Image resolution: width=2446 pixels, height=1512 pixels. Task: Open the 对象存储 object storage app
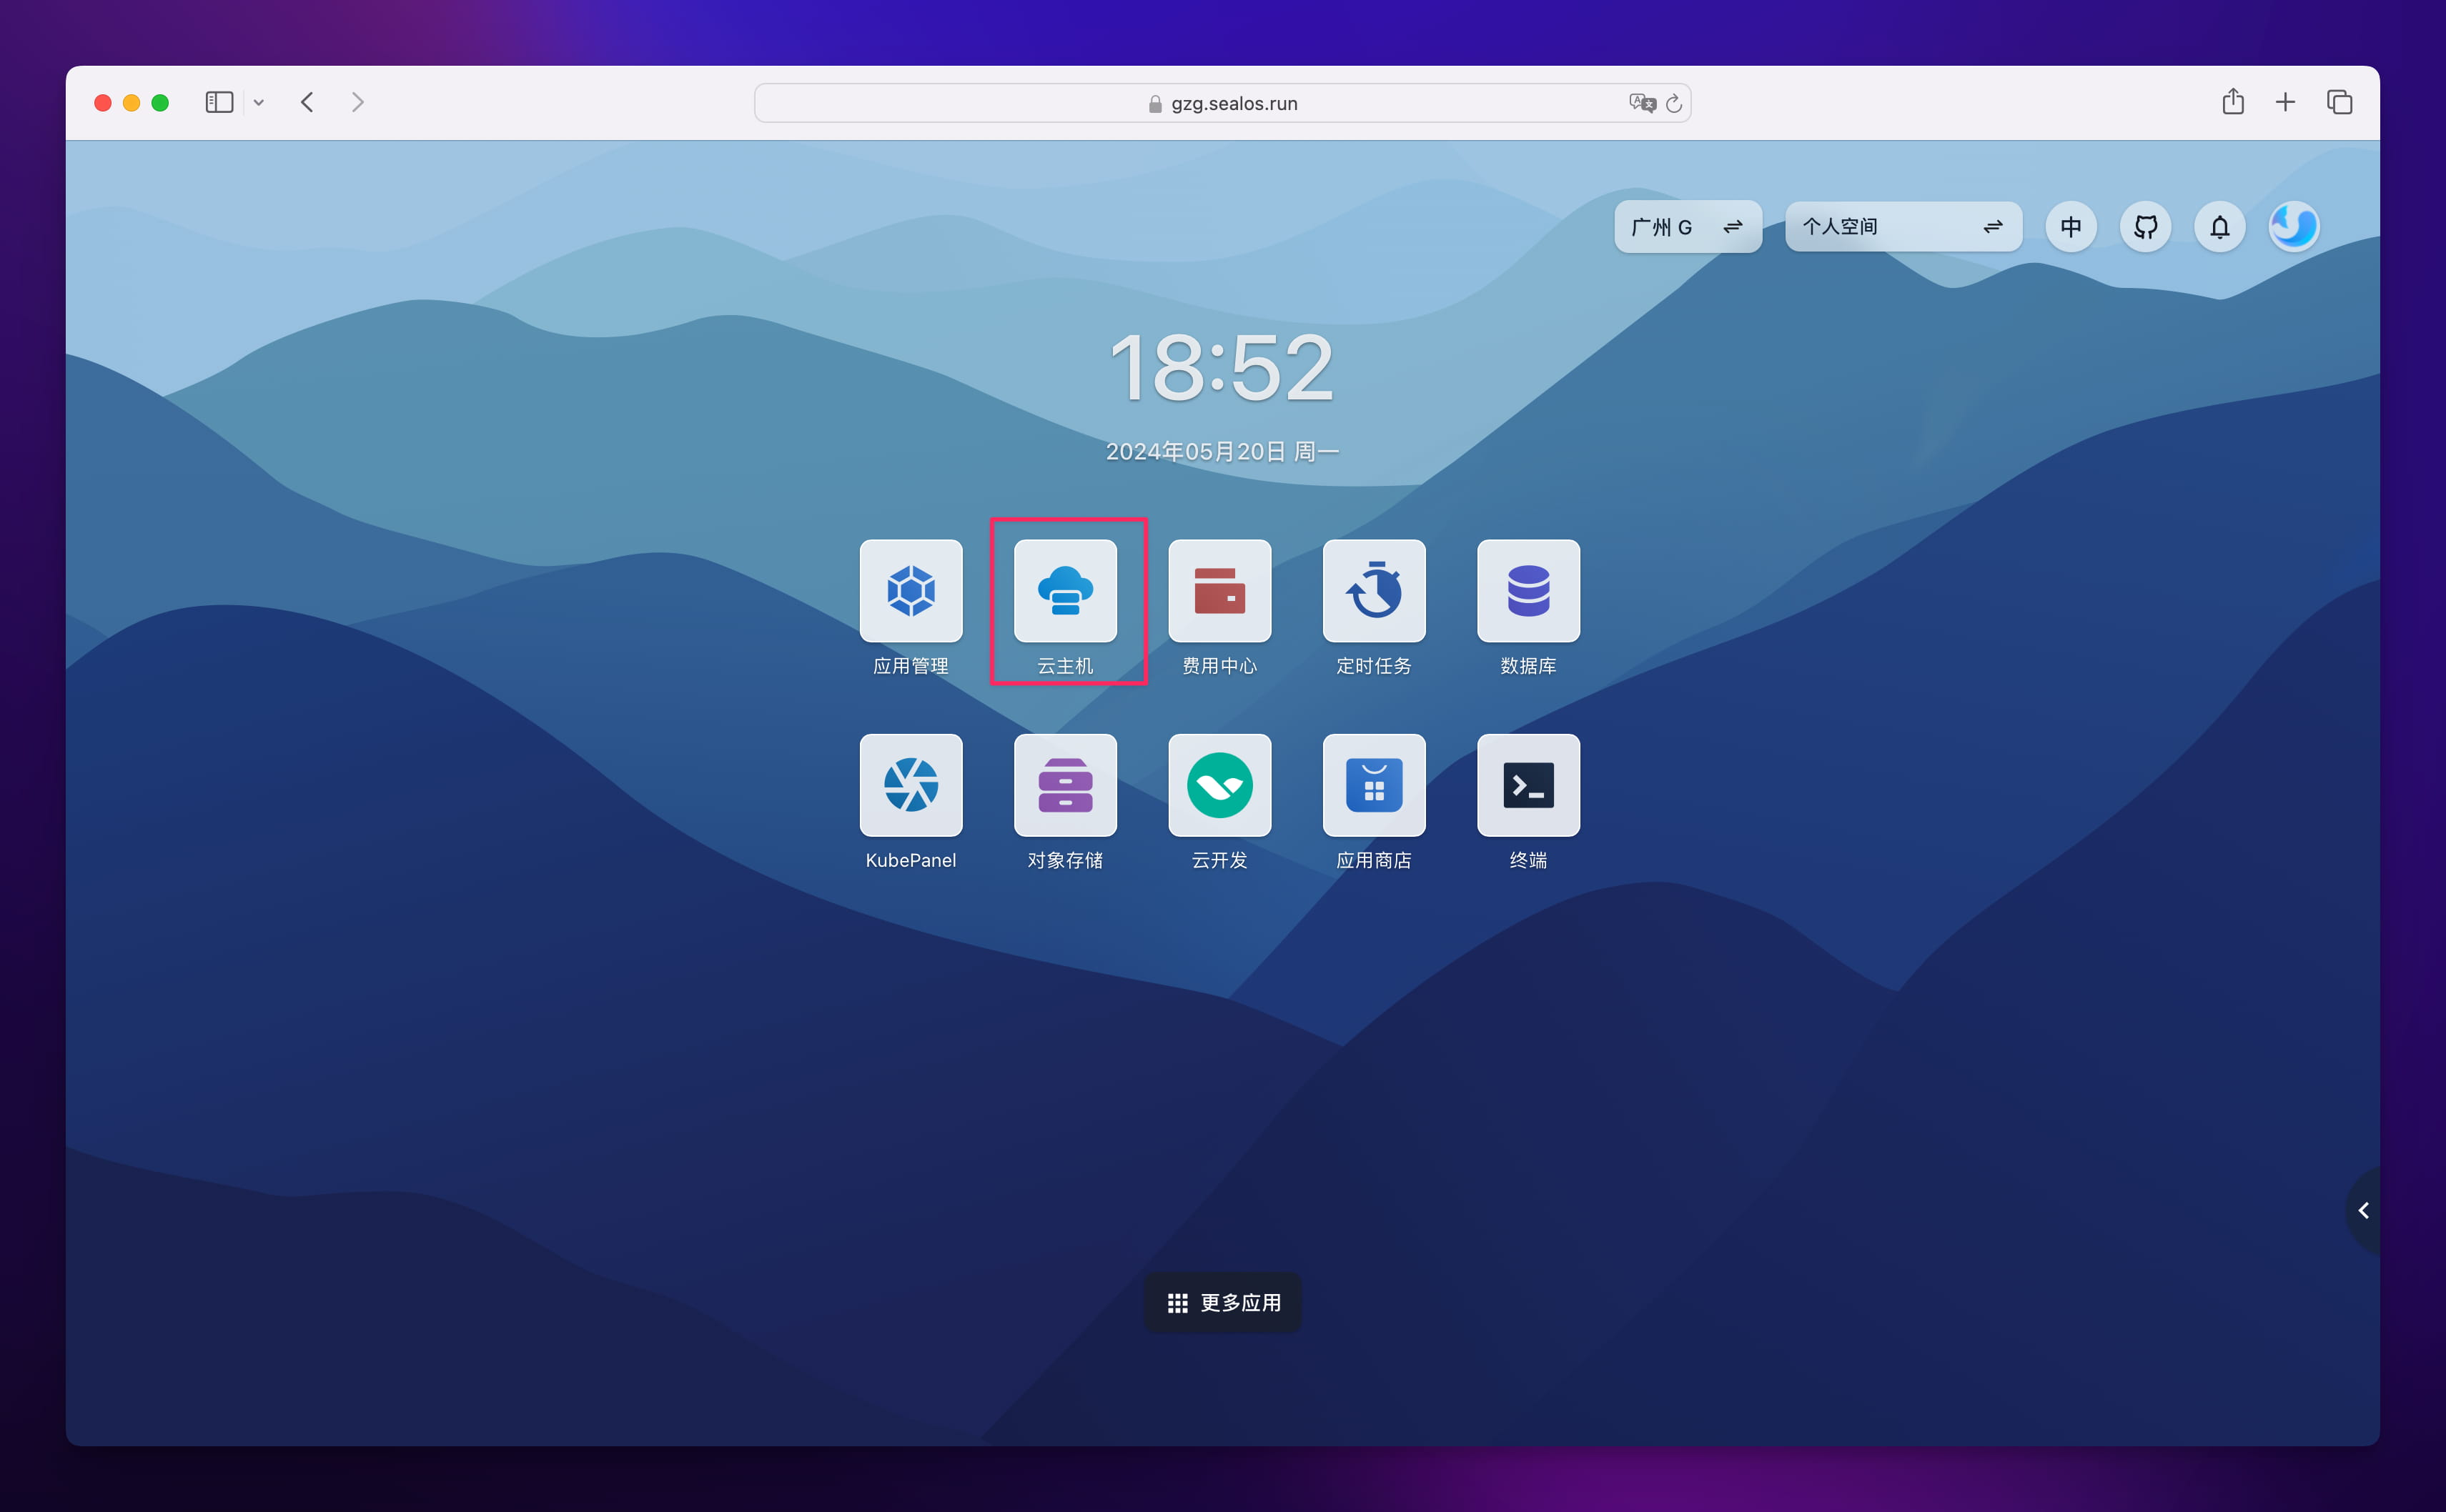point(1065,785)
